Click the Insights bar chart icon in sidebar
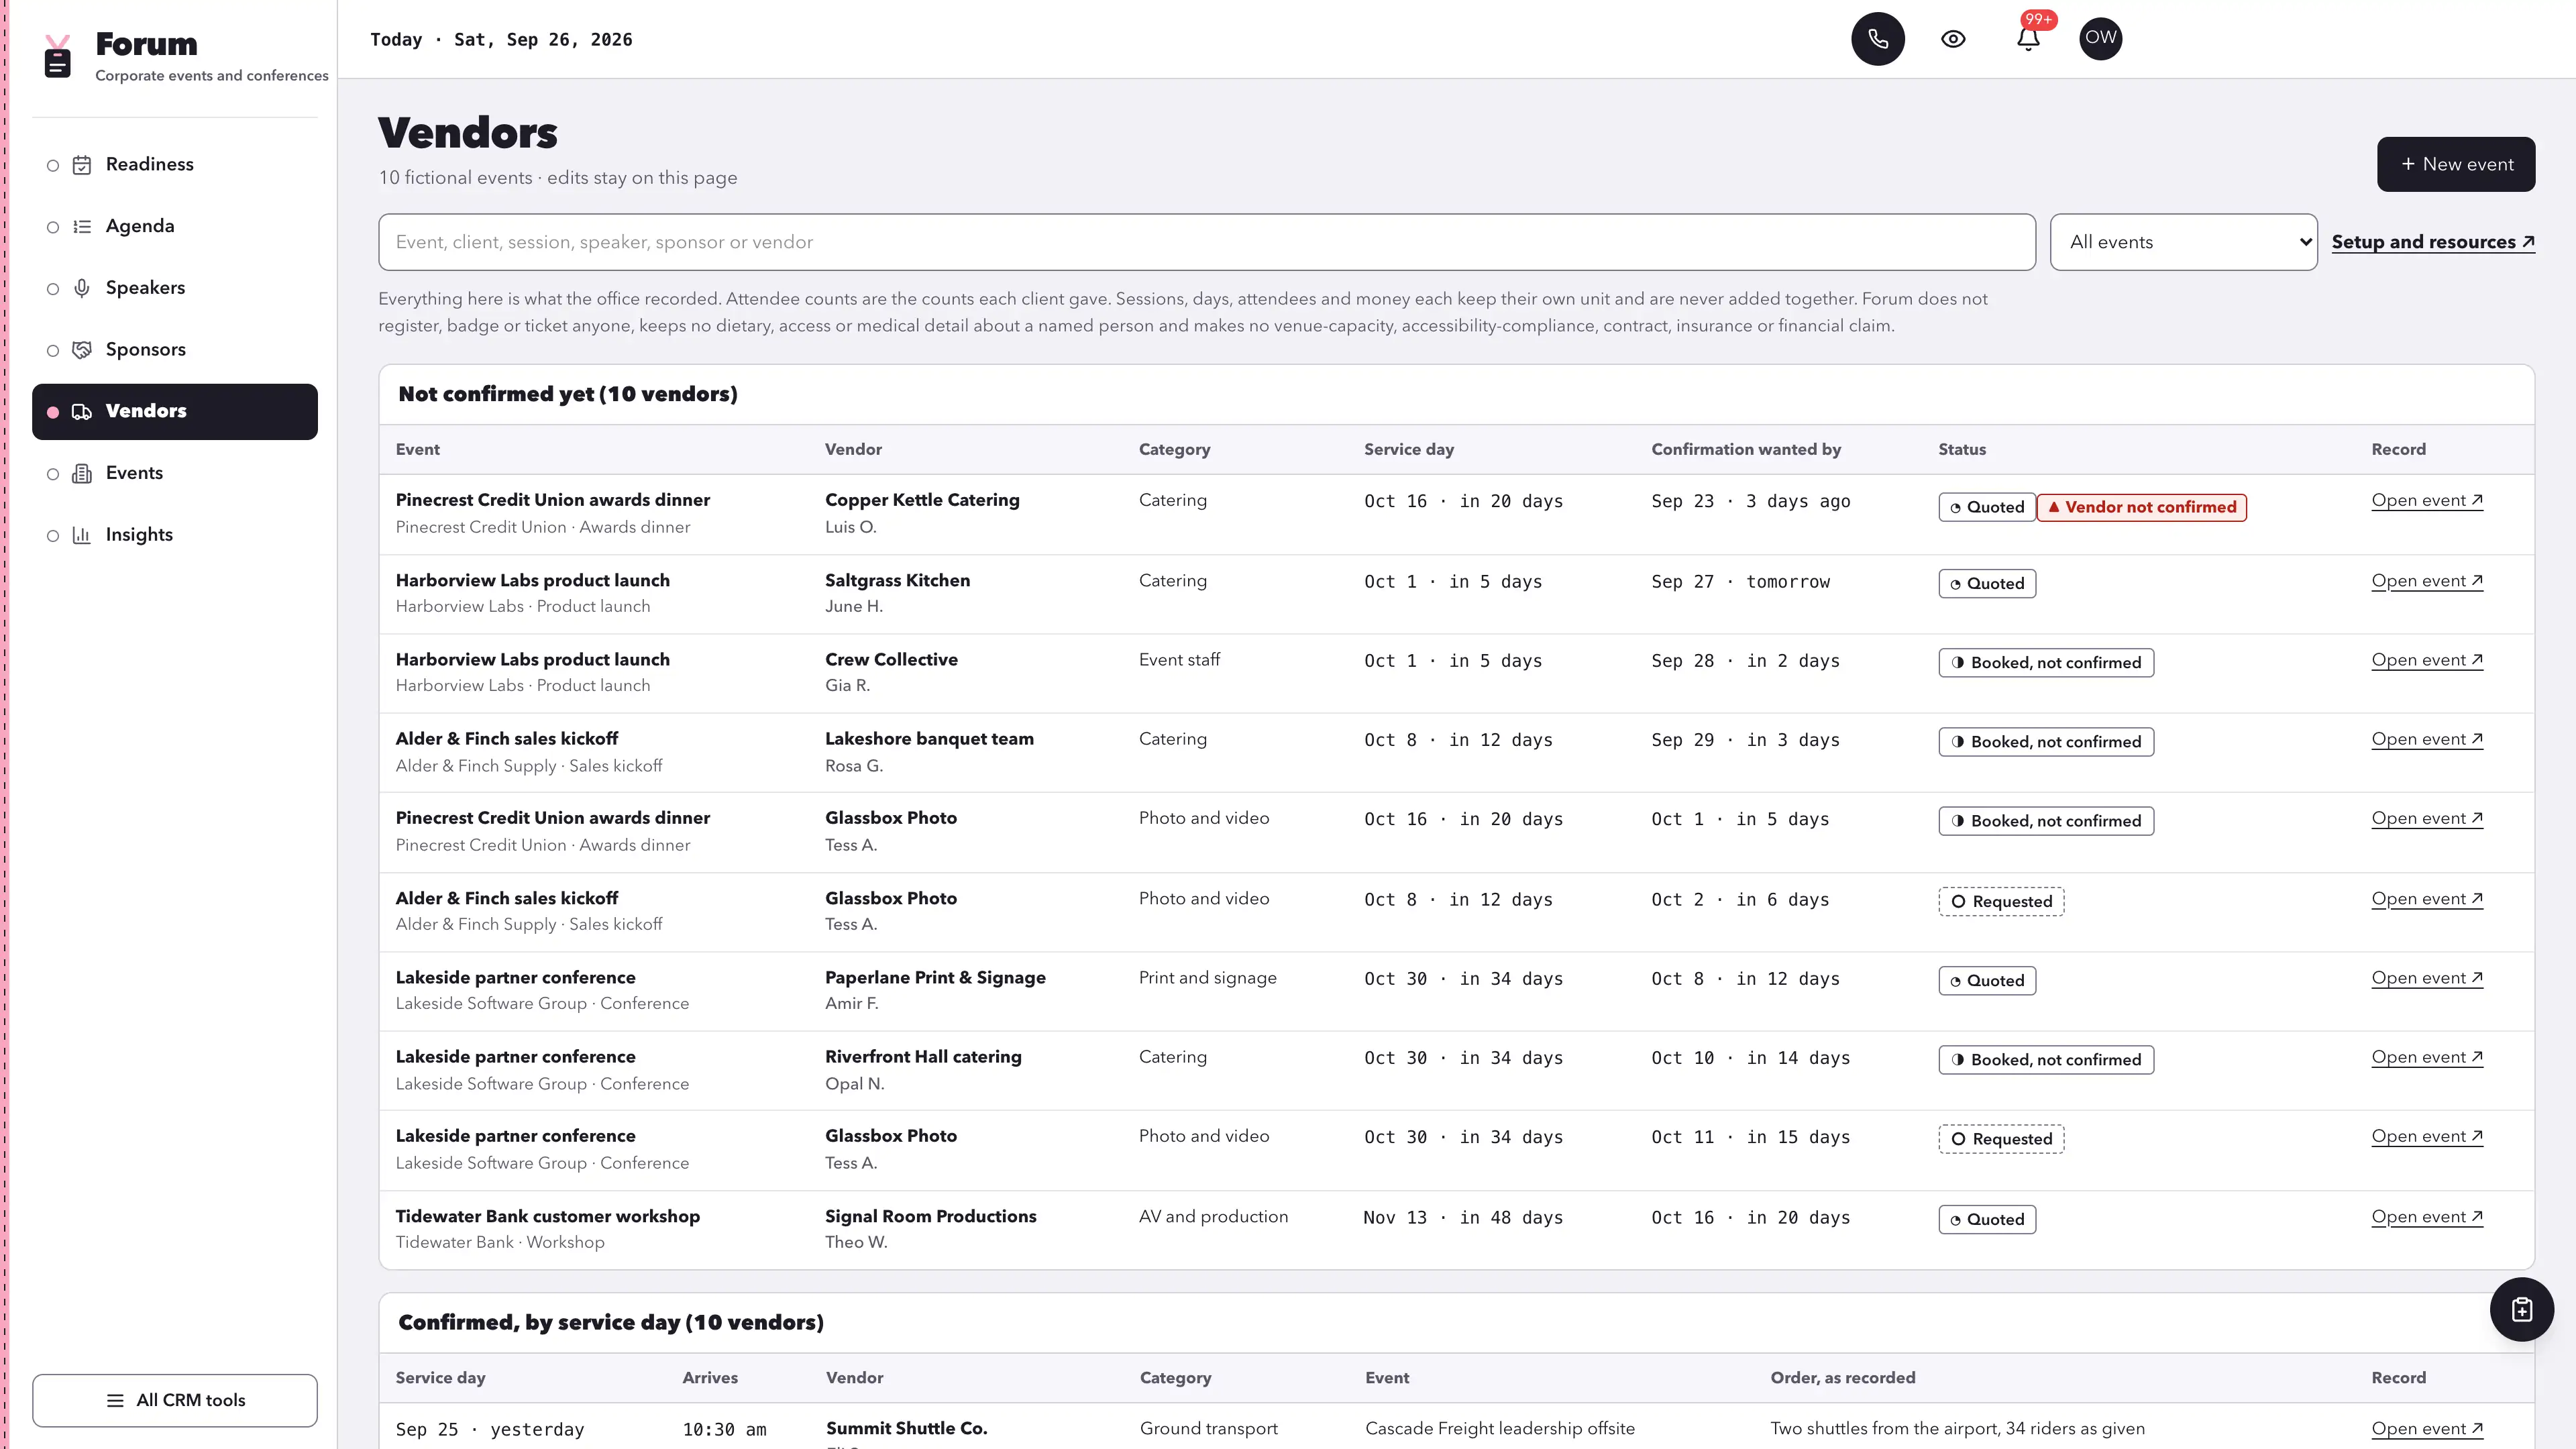This screenshot has width=2576, height=1449. (x=82, y=536)
